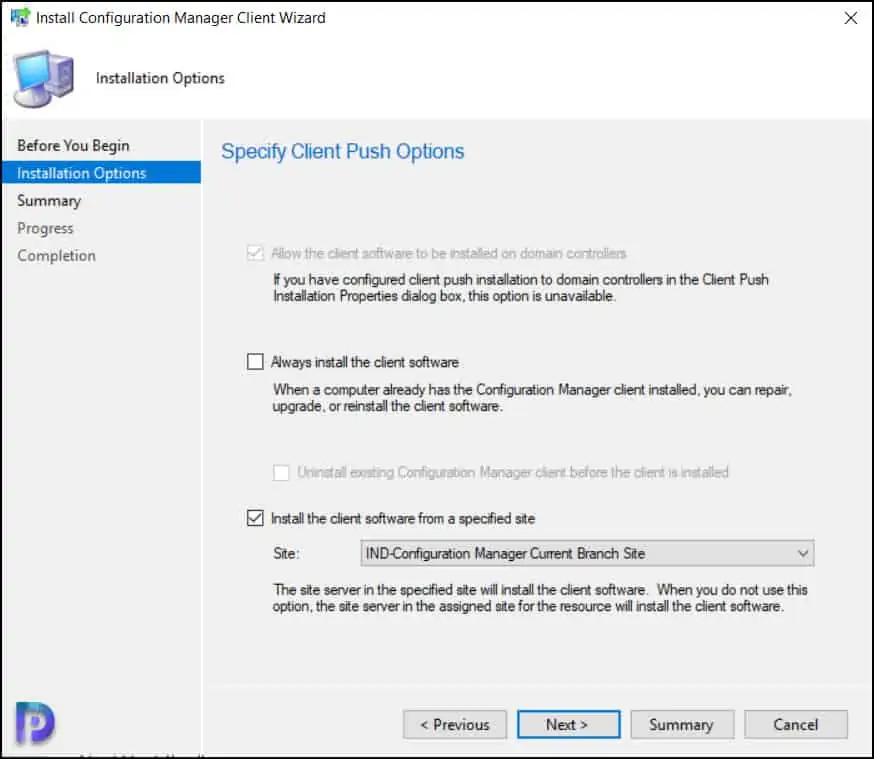The height and width of the screenshot is (759, 874).
Task: Toggle Uninstall existing Configuration Manager client checkbox
Action: click(282, 472)
